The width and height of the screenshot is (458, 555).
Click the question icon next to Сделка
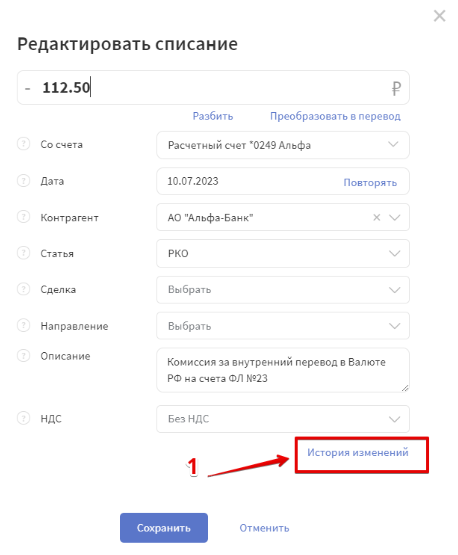(x=23, y=289)
